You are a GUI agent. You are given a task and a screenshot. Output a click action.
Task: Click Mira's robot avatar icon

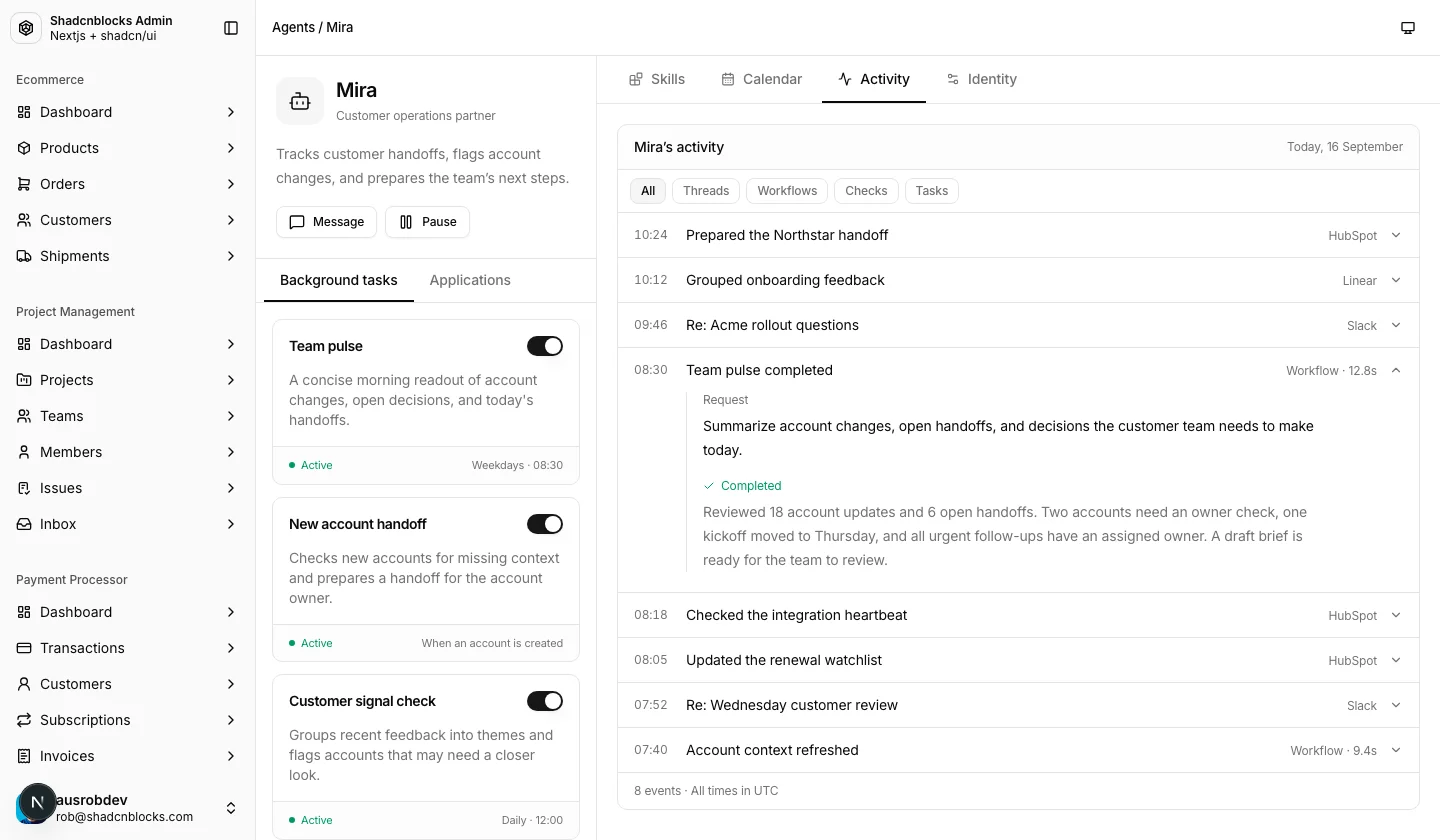point(300,101)
